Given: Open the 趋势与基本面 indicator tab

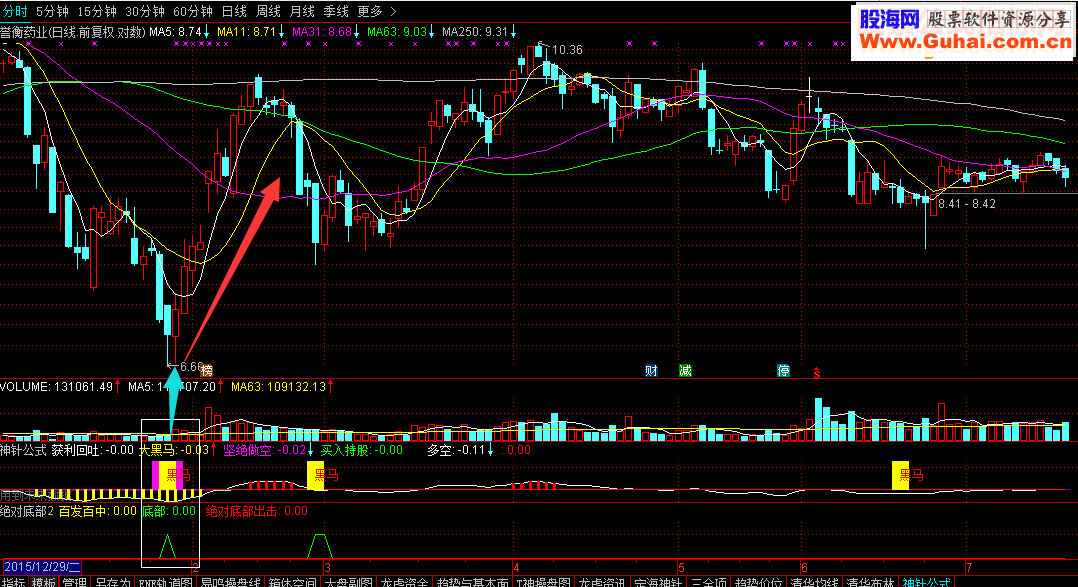Looking at the screenshot, I should coord(473,582).
